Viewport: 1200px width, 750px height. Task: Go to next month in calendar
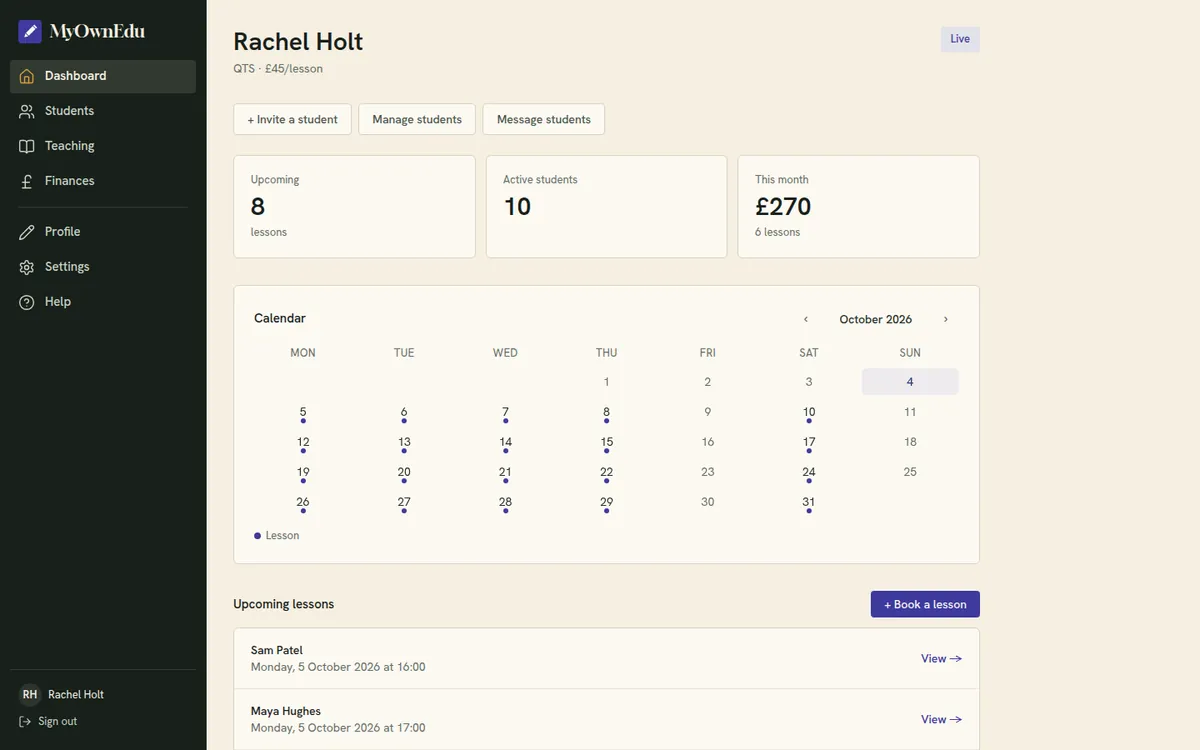click(x=946, y=319)
